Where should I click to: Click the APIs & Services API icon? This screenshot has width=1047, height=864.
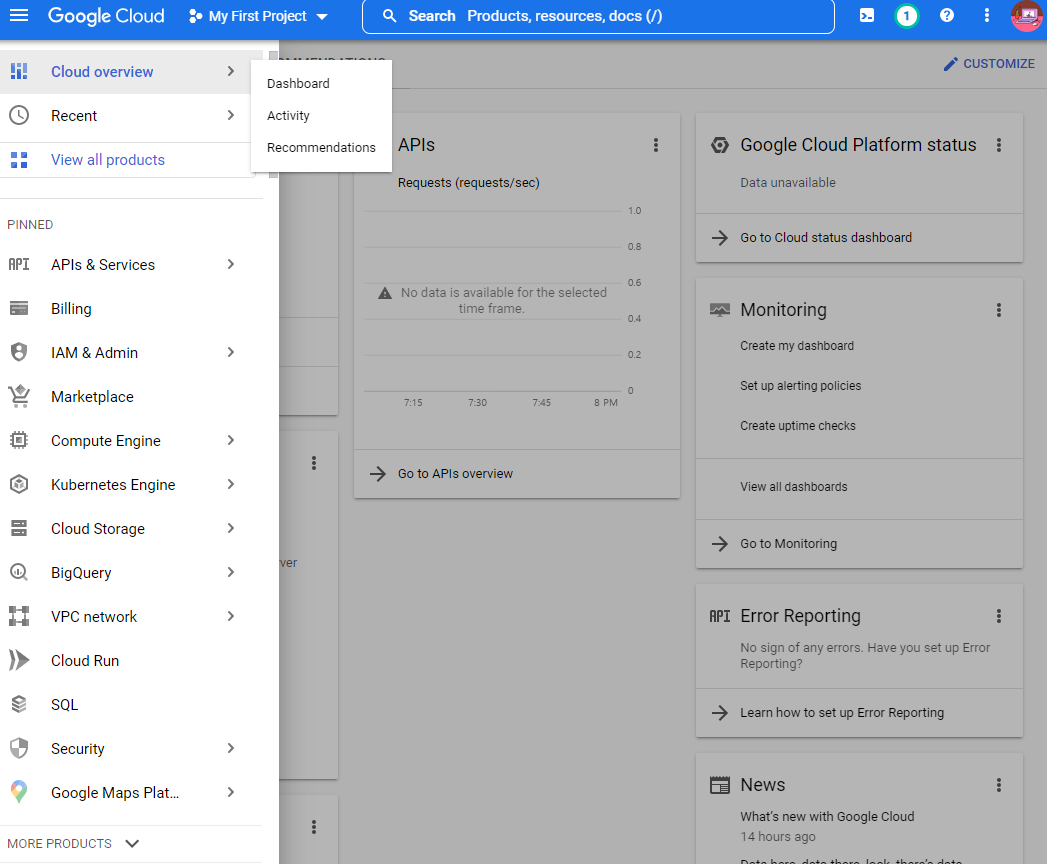pos(19,264)
